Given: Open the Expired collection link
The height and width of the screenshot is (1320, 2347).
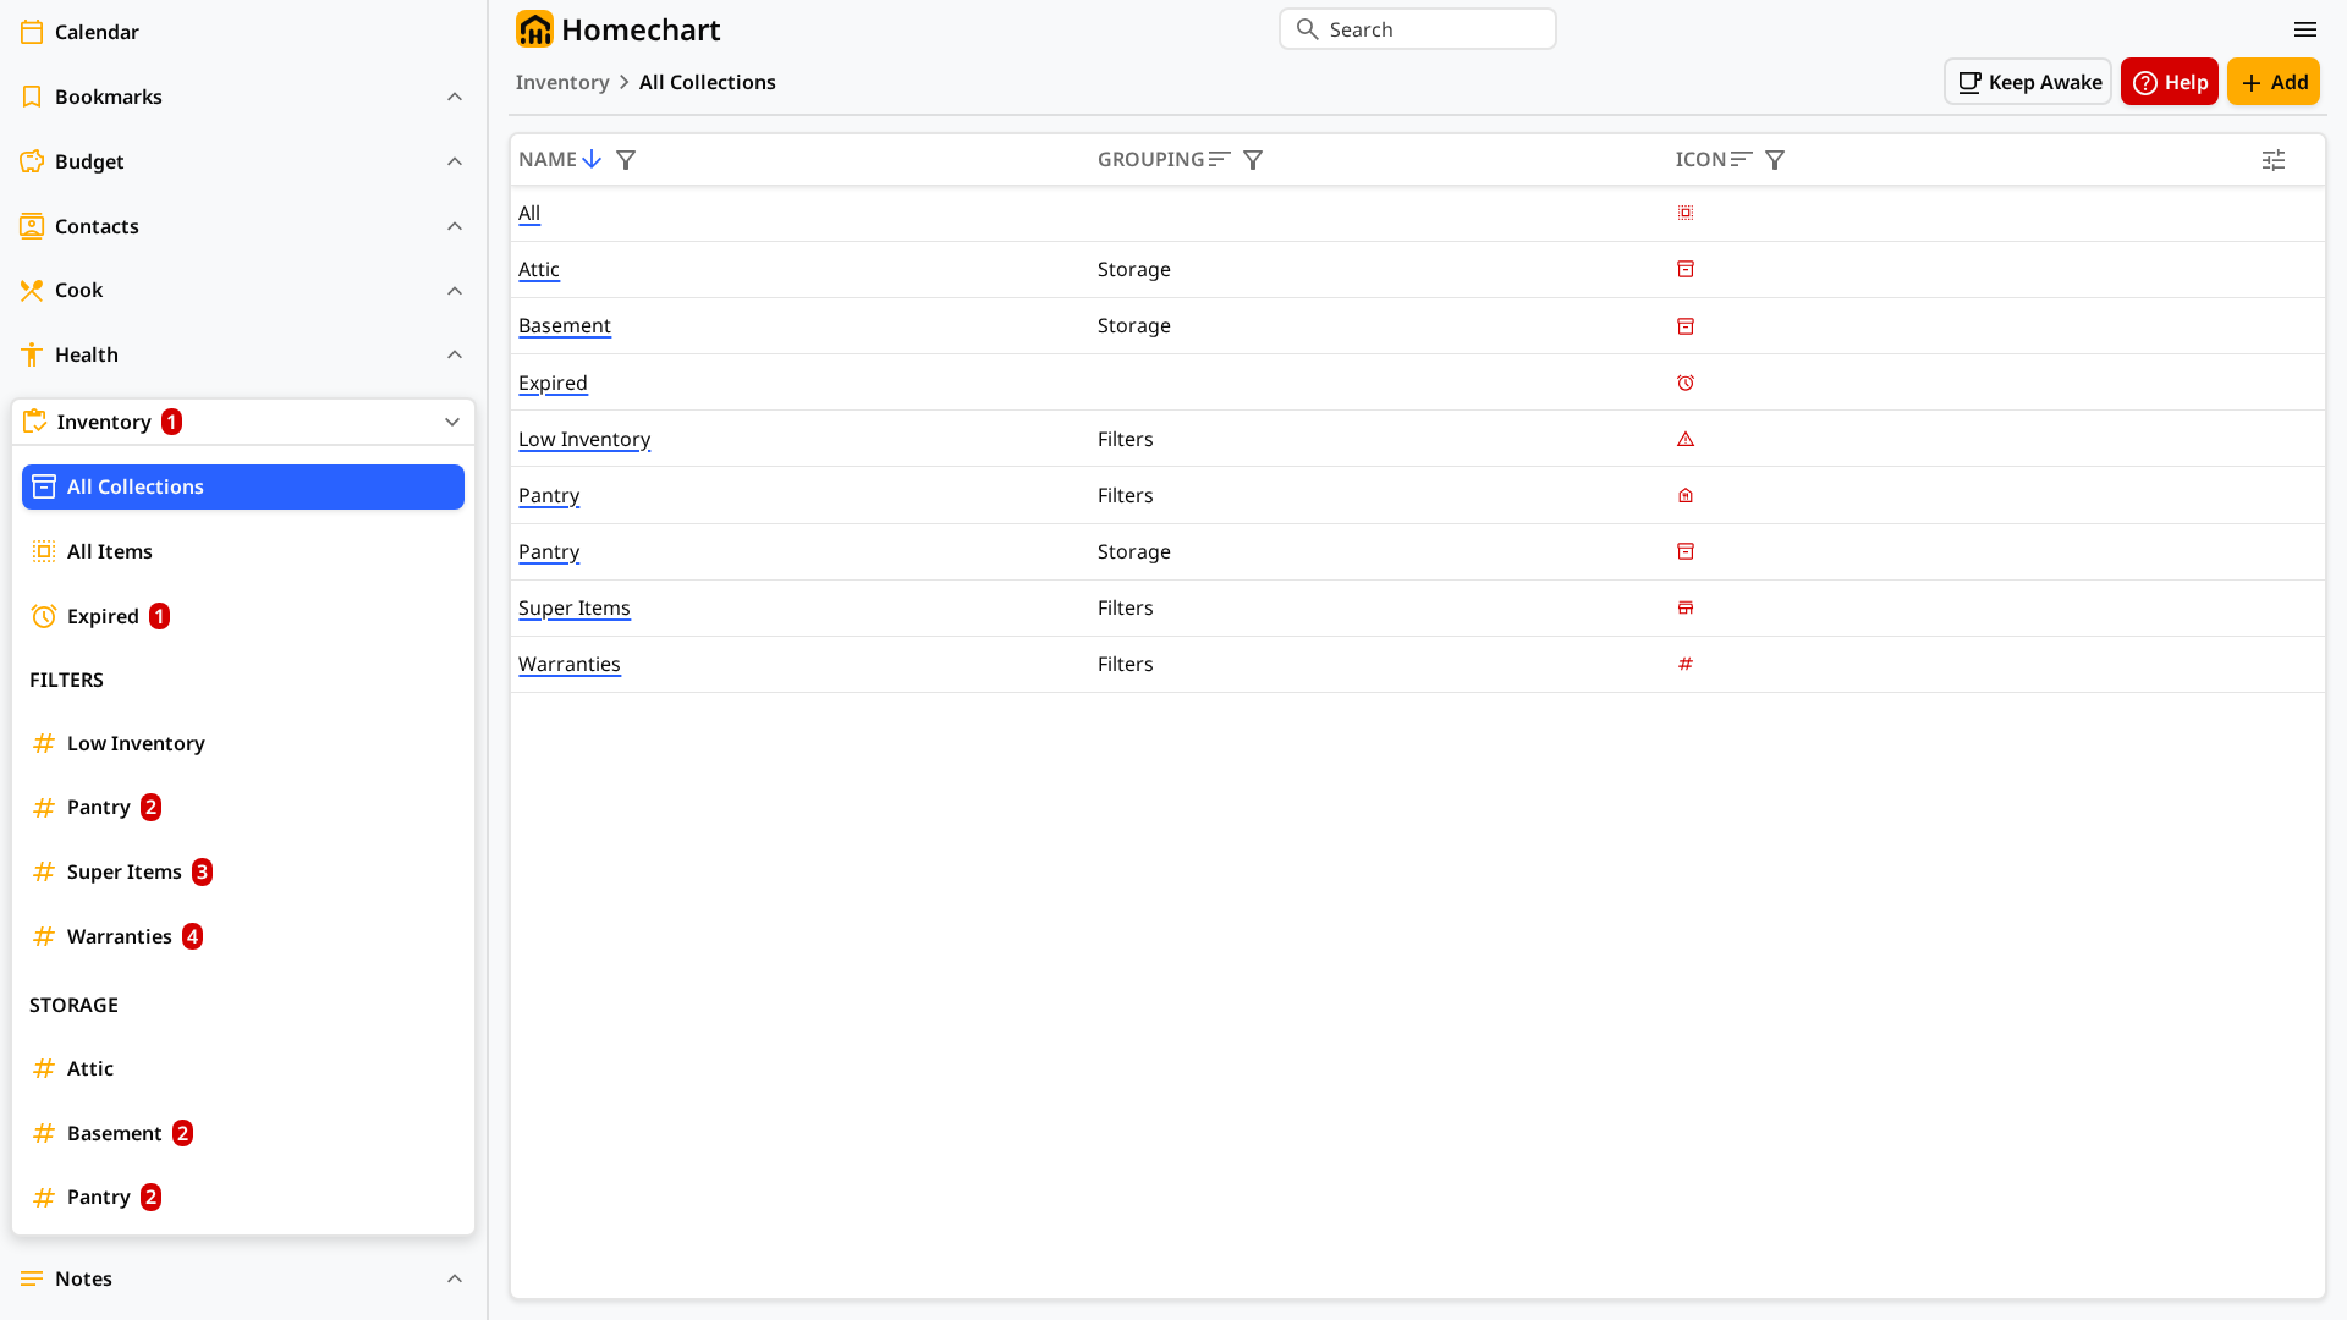Looking at the screenshot, I should pyautogui.click(x=553, y=383).
